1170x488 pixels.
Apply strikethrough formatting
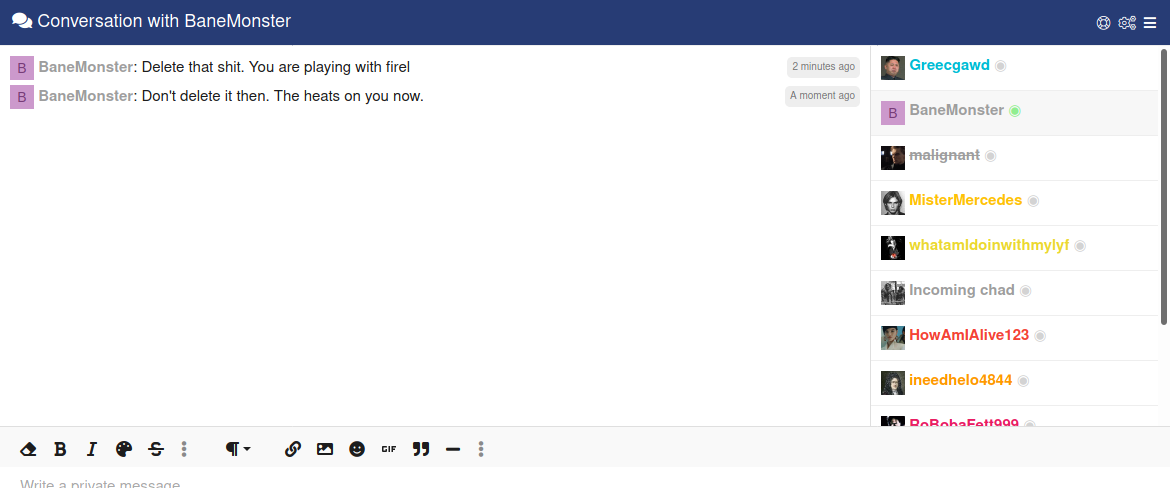(x=156, y=449)
